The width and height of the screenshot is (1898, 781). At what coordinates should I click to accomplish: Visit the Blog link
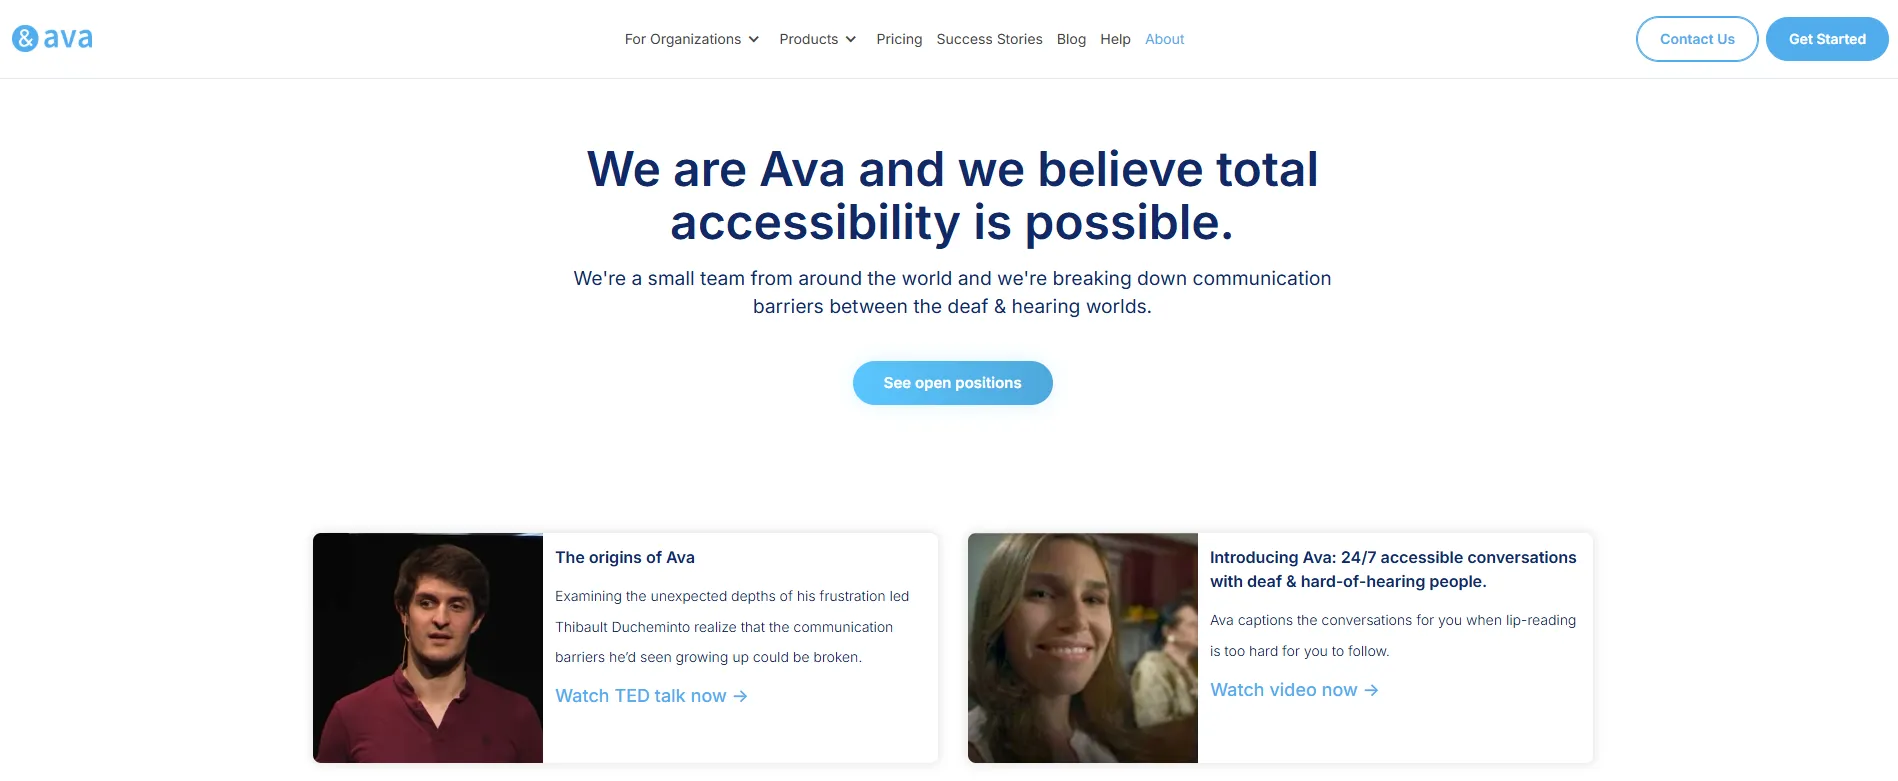click(x=1071, y=39)
